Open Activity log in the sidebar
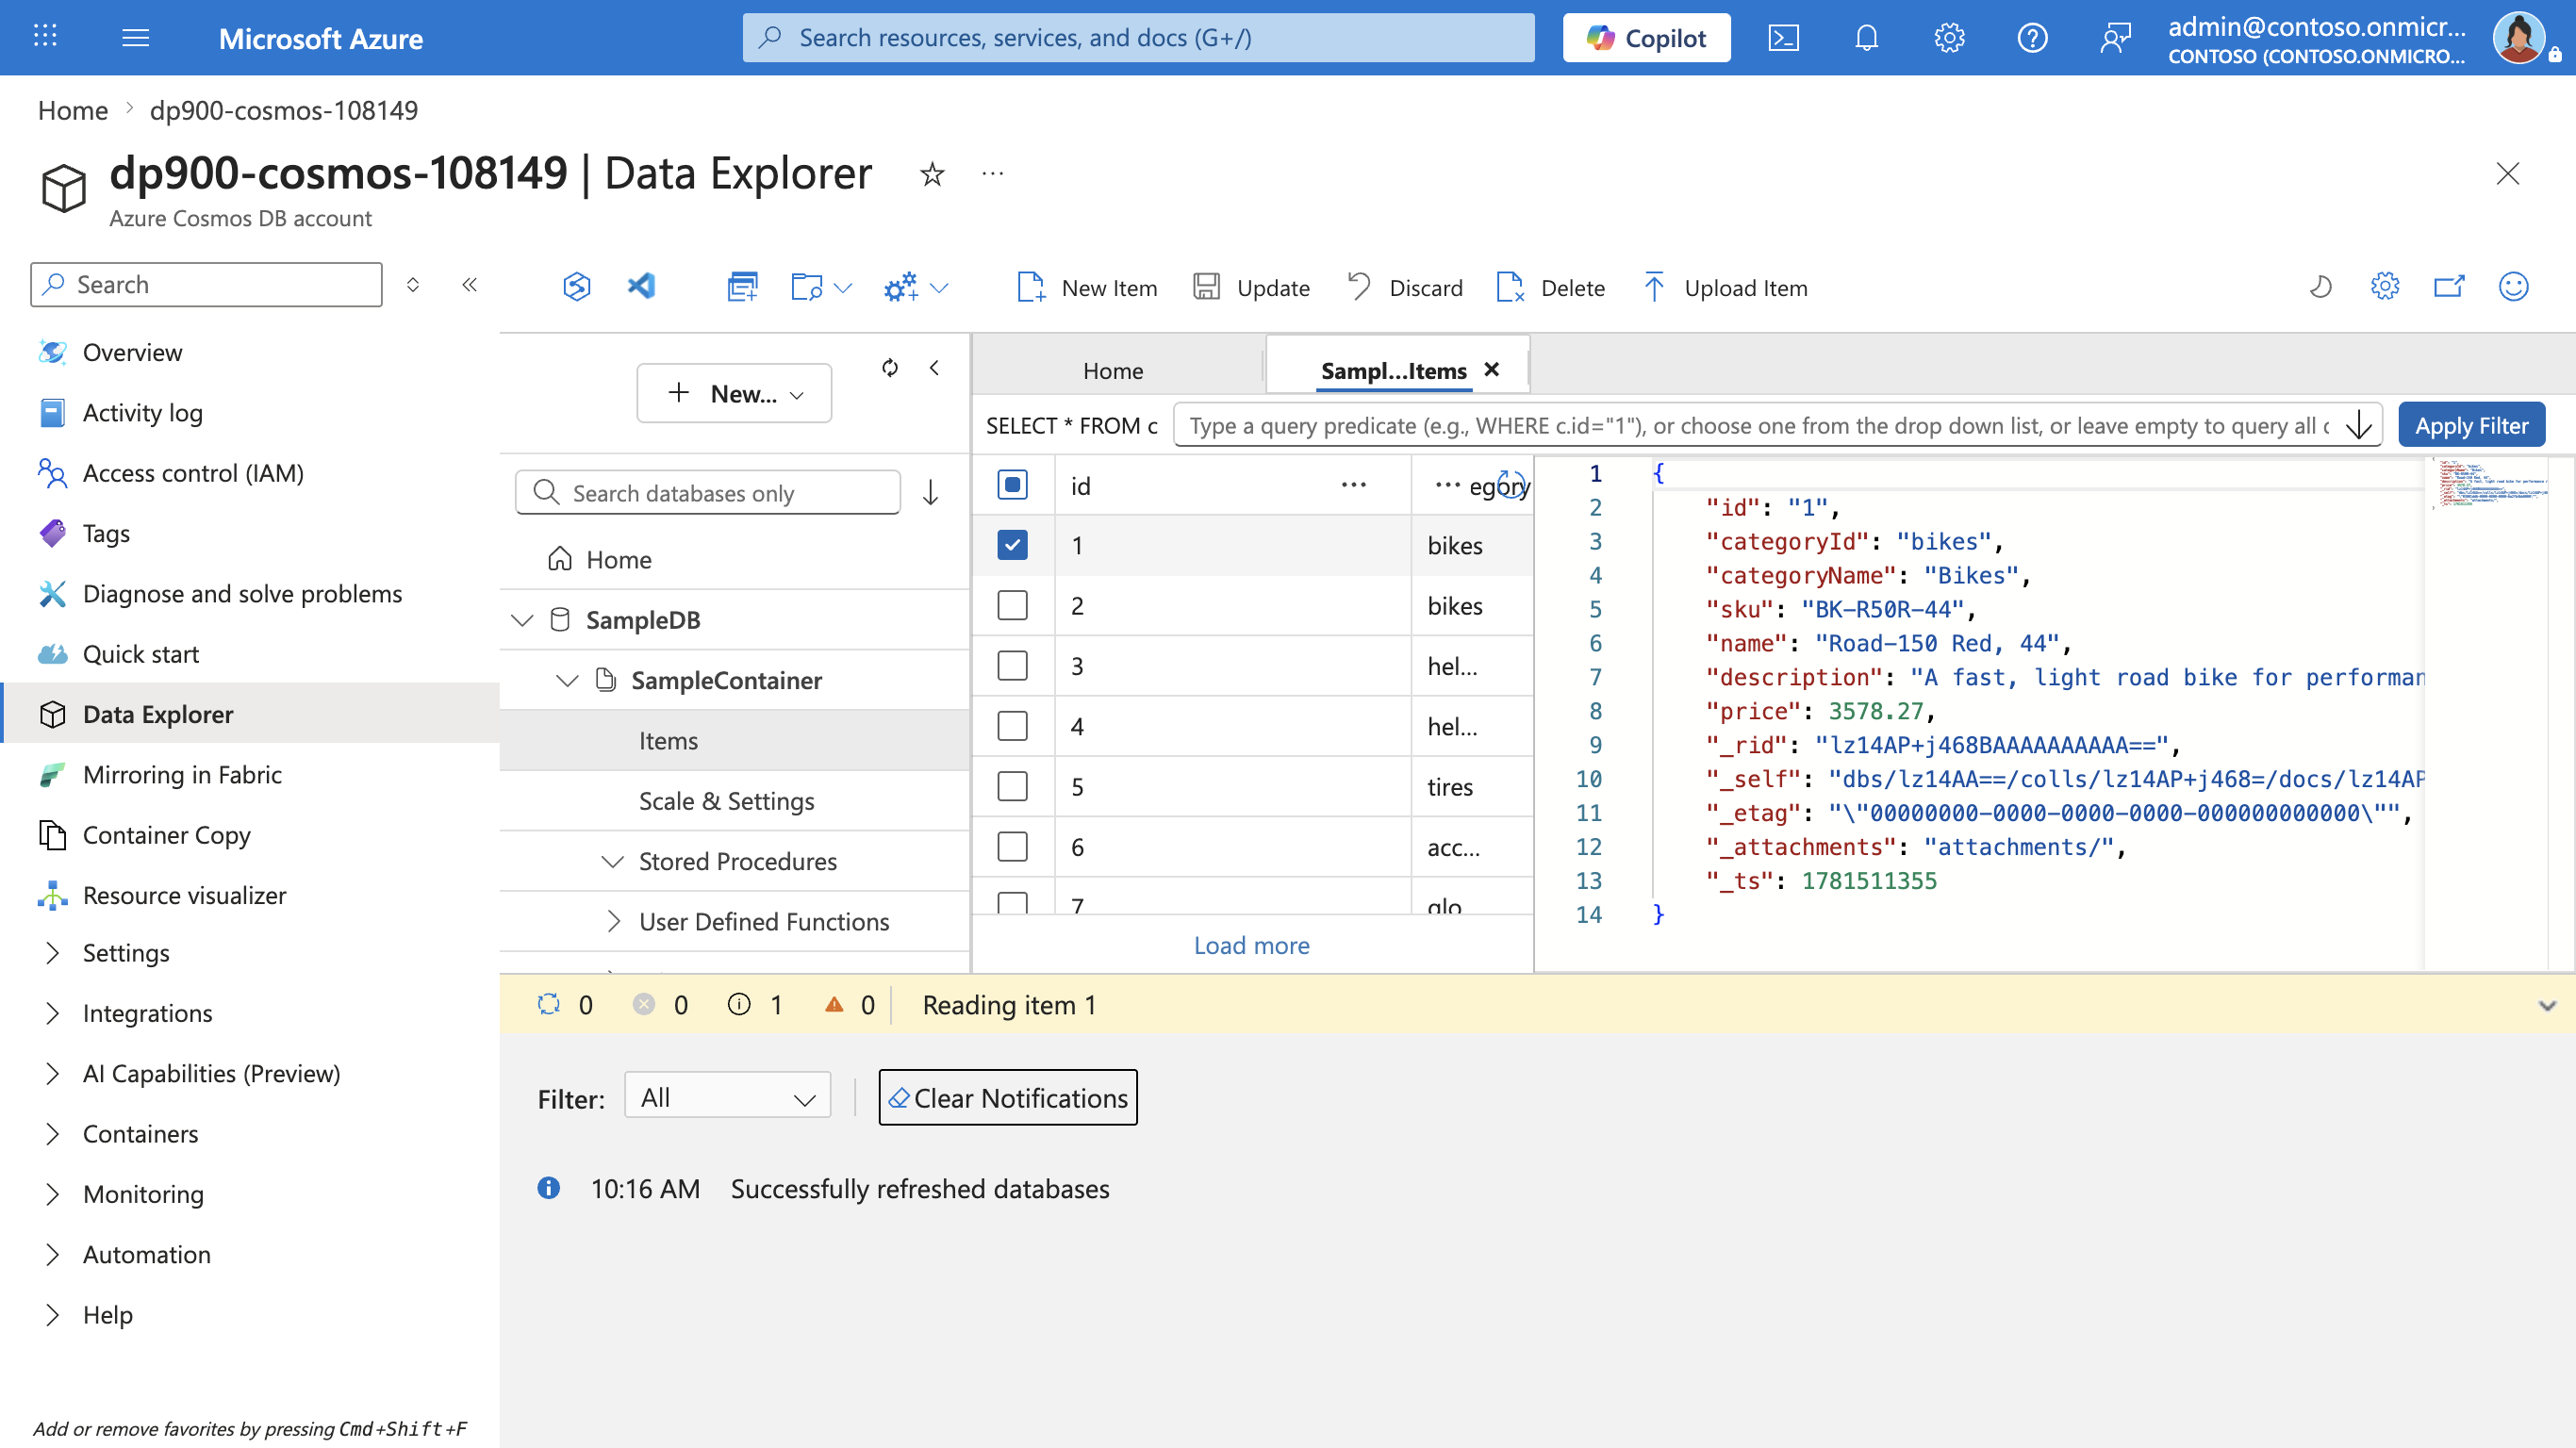 click(142, 412)
